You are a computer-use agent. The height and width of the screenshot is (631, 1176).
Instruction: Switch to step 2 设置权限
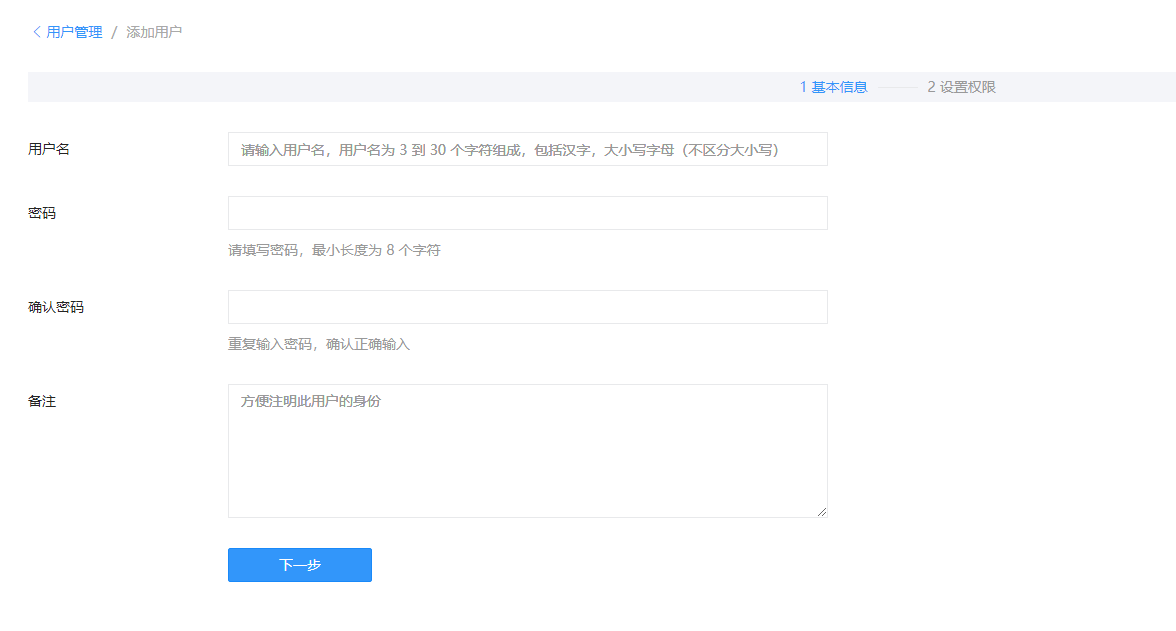961,87
